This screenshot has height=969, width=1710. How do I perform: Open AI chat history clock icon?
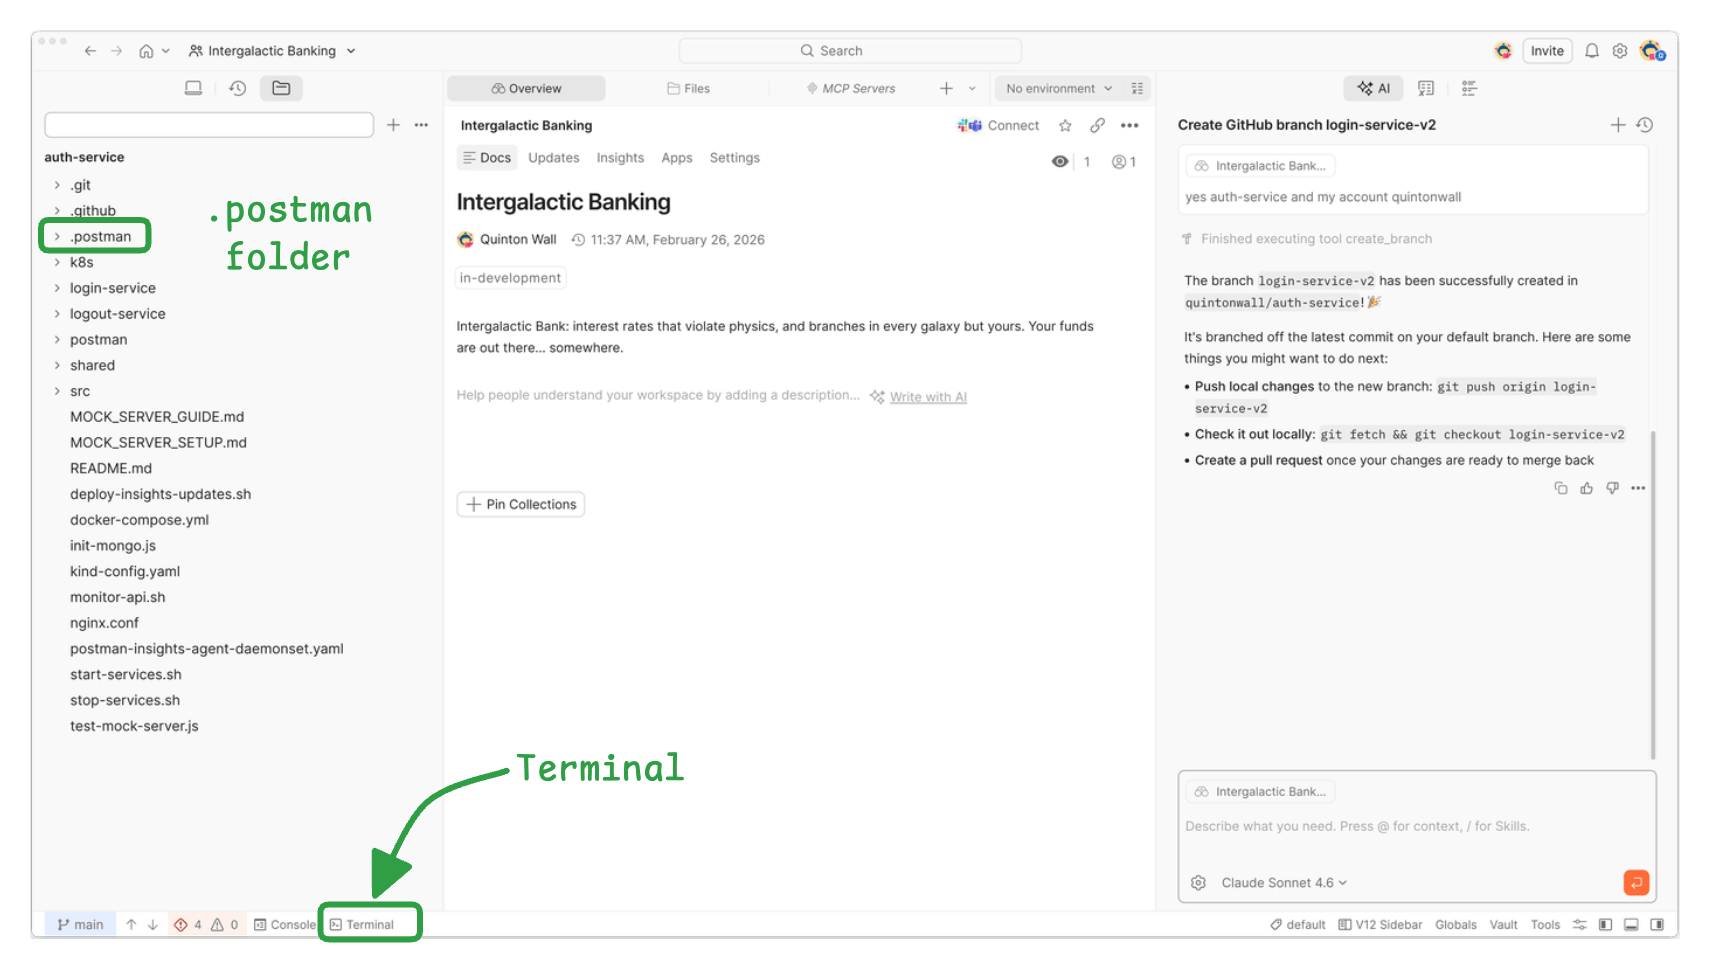[x=1645, y=125]
